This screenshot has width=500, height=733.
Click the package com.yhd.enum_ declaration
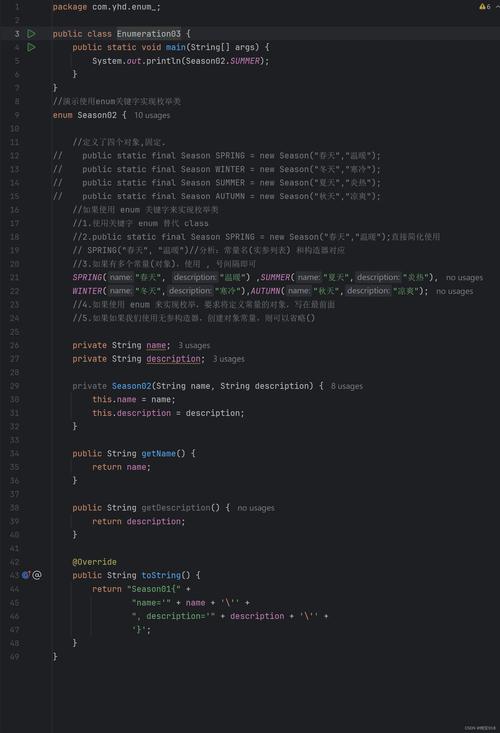click(x=107, y=7)
